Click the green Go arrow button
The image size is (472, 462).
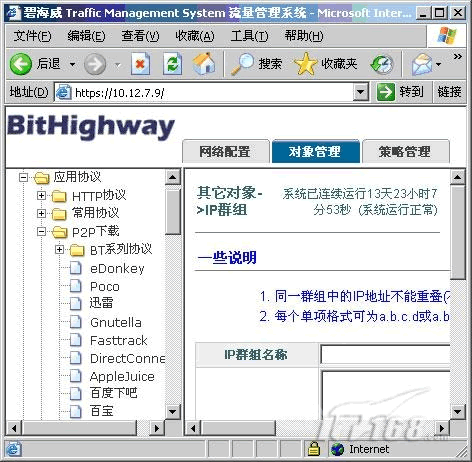[386, 92]
